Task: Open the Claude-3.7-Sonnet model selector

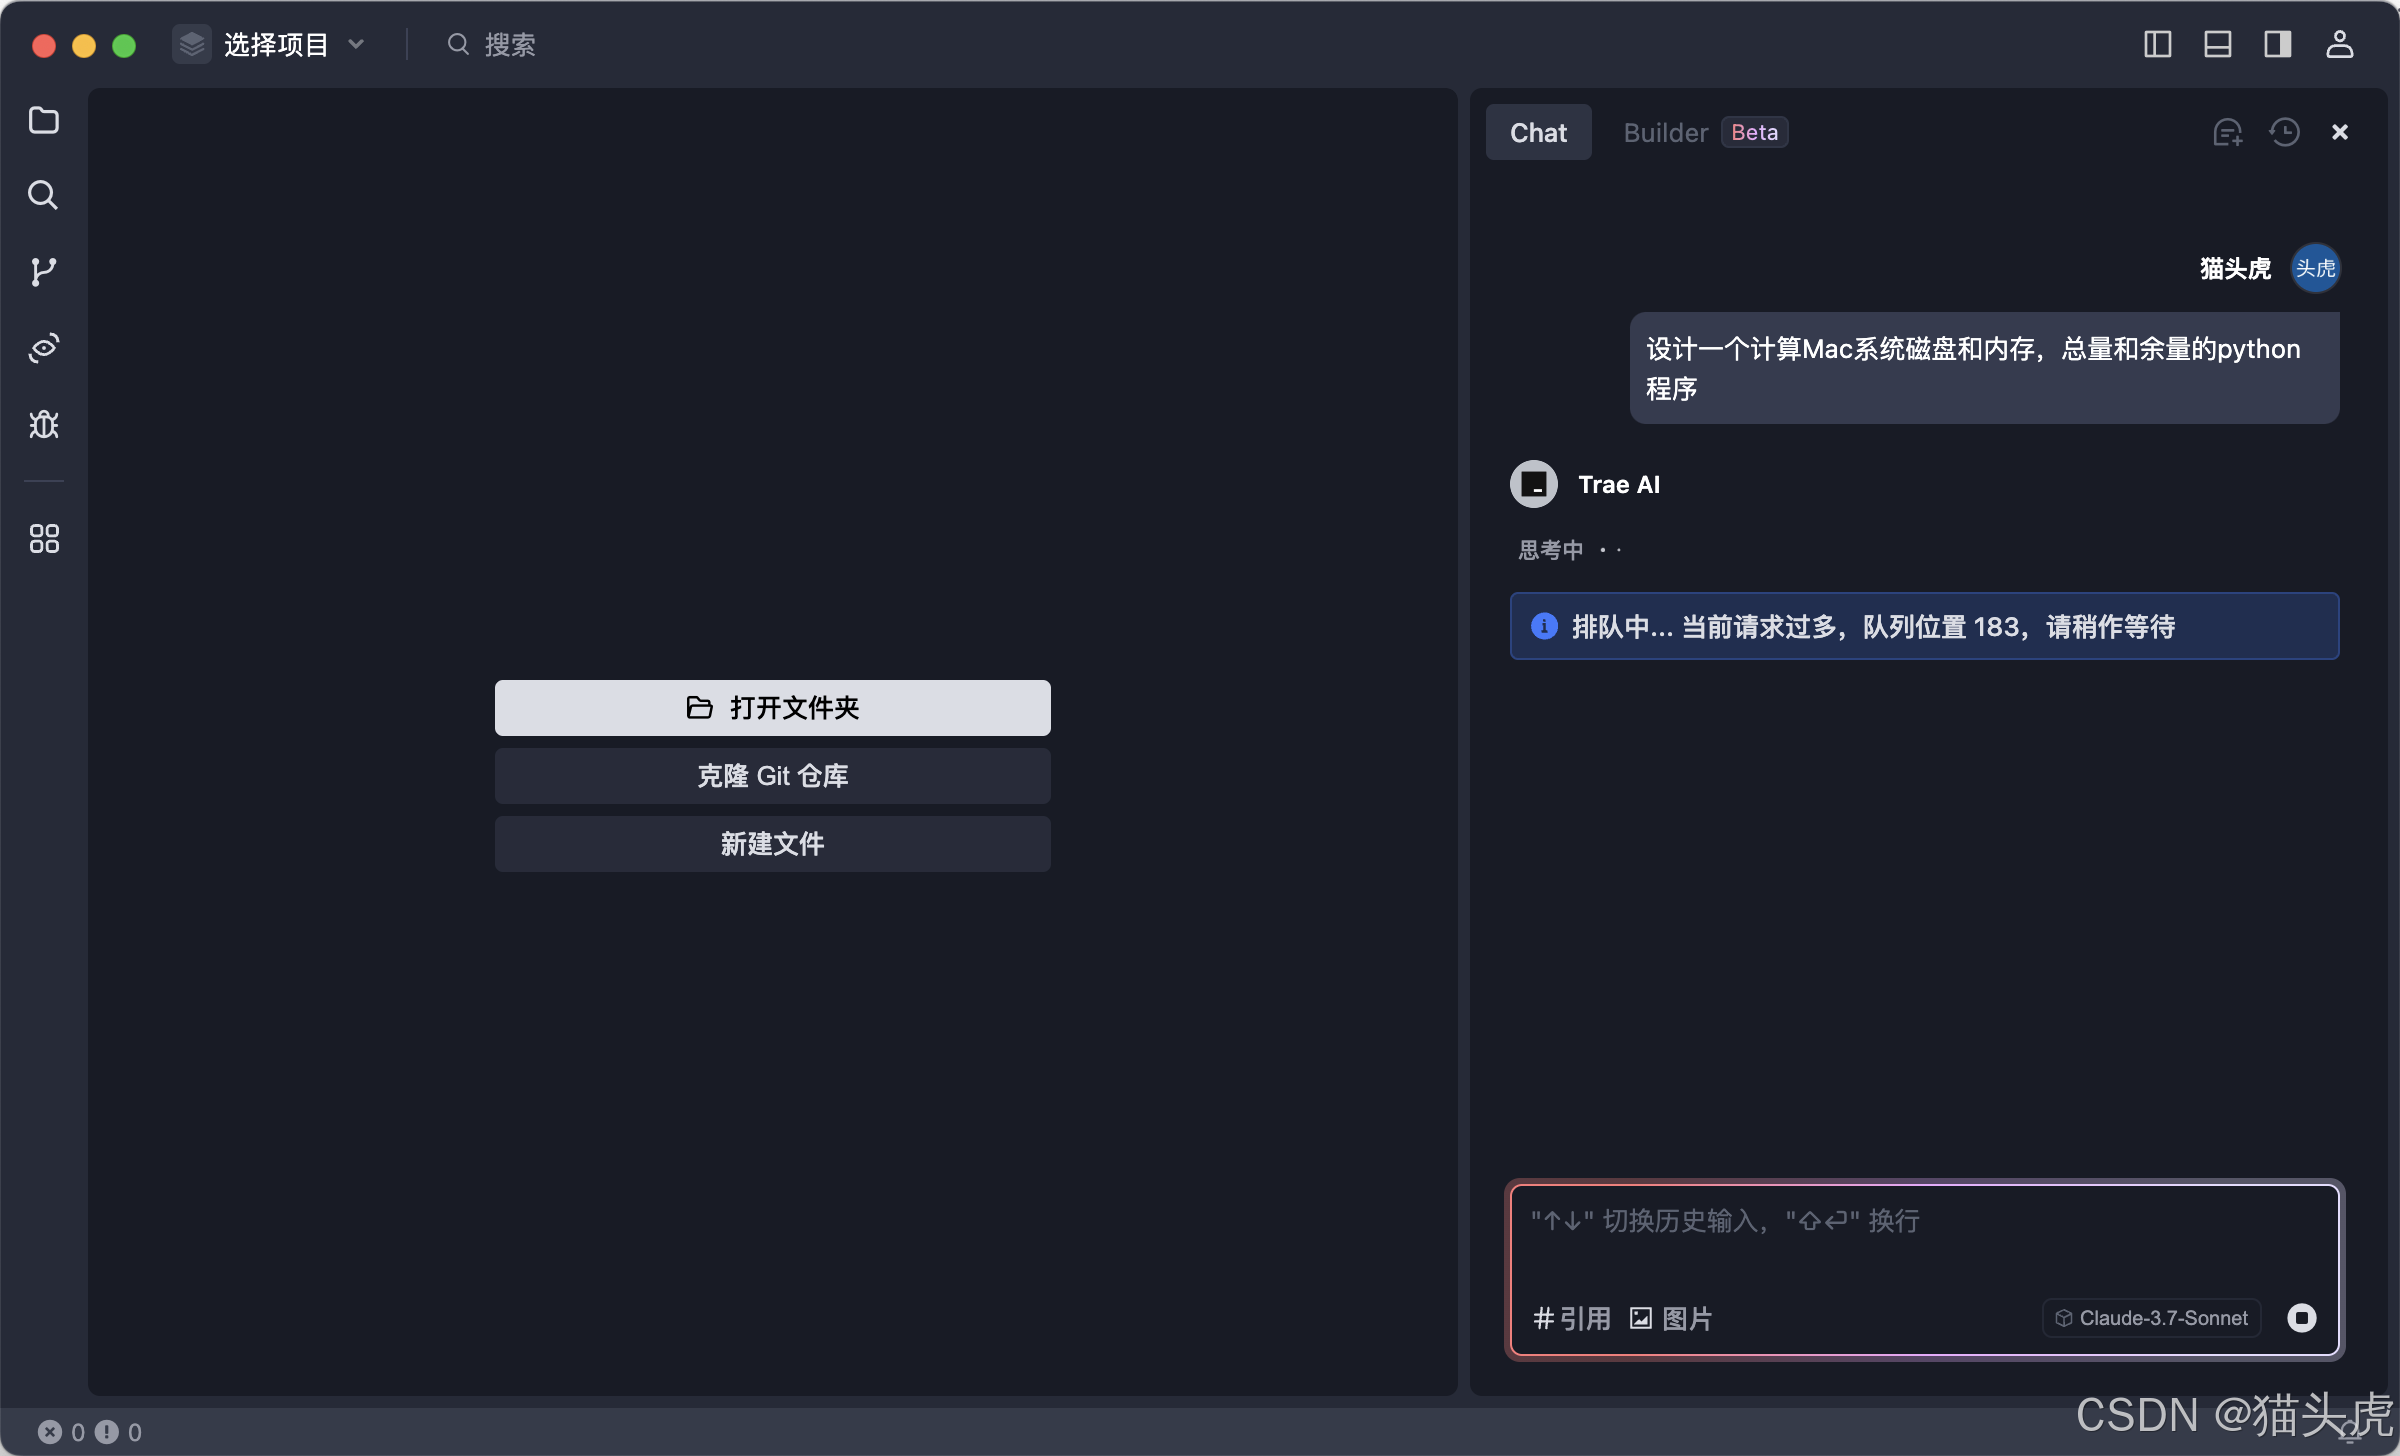Action: pos(2151,1318)
